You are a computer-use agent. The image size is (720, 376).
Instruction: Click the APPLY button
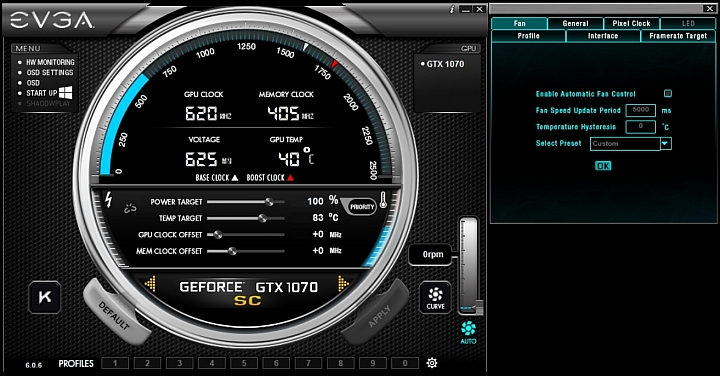tap(379, 316)
